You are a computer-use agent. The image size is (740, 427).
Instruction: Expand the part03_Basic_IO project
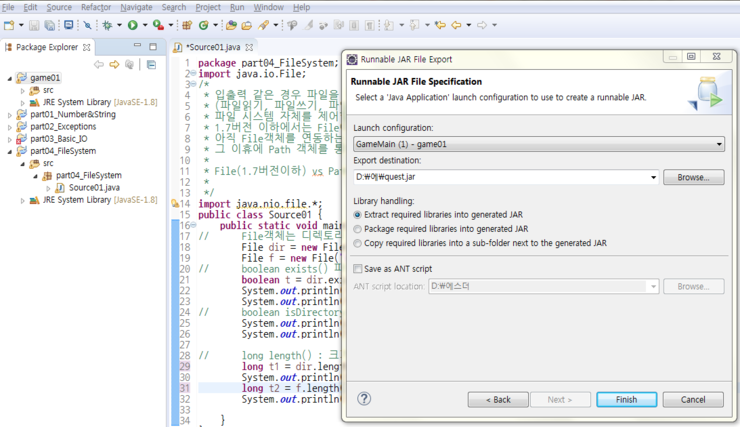pyautogui.click(x=9, y=139)
